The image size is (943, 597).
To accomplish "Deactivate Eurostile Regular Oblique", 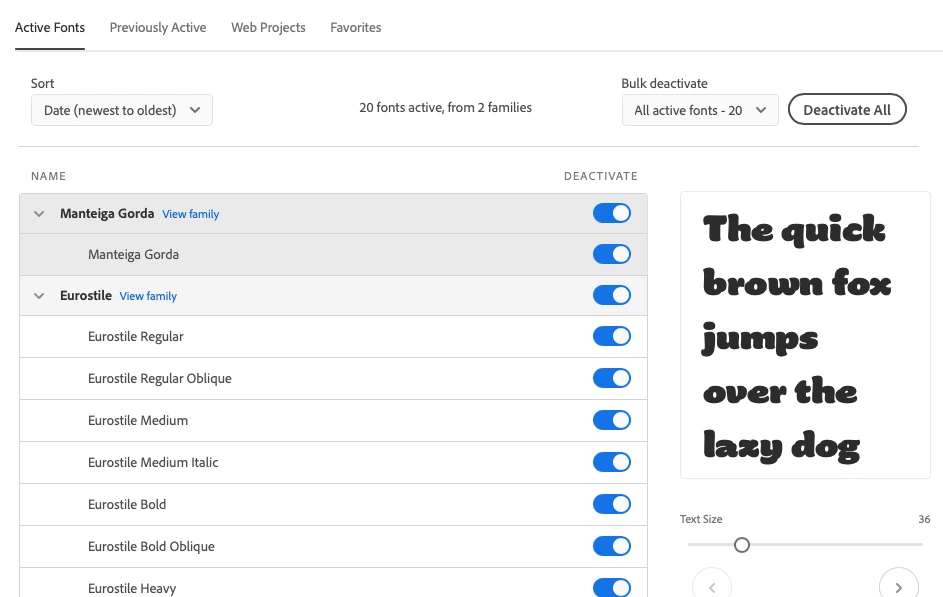I will [612, 378].
